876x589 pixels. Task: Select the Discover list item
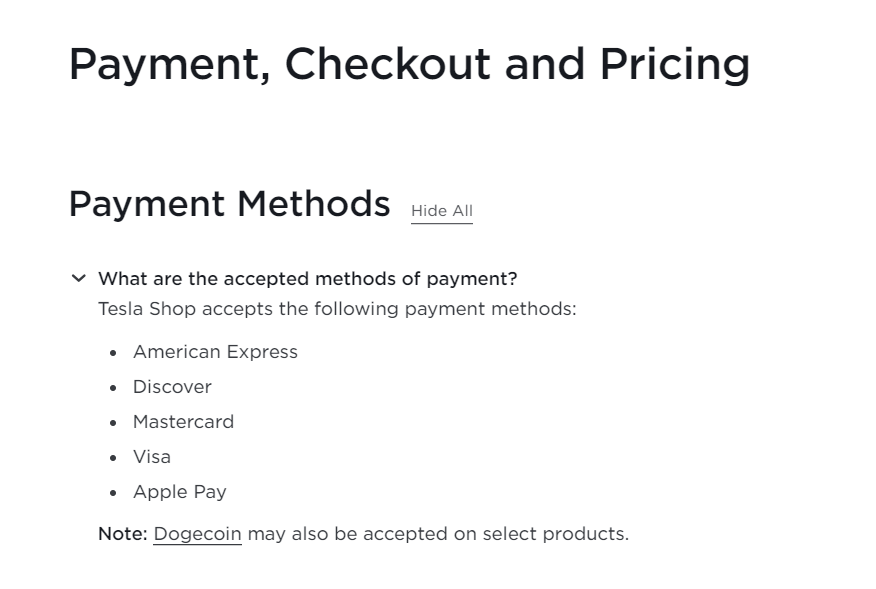click(x=172, y=387)
